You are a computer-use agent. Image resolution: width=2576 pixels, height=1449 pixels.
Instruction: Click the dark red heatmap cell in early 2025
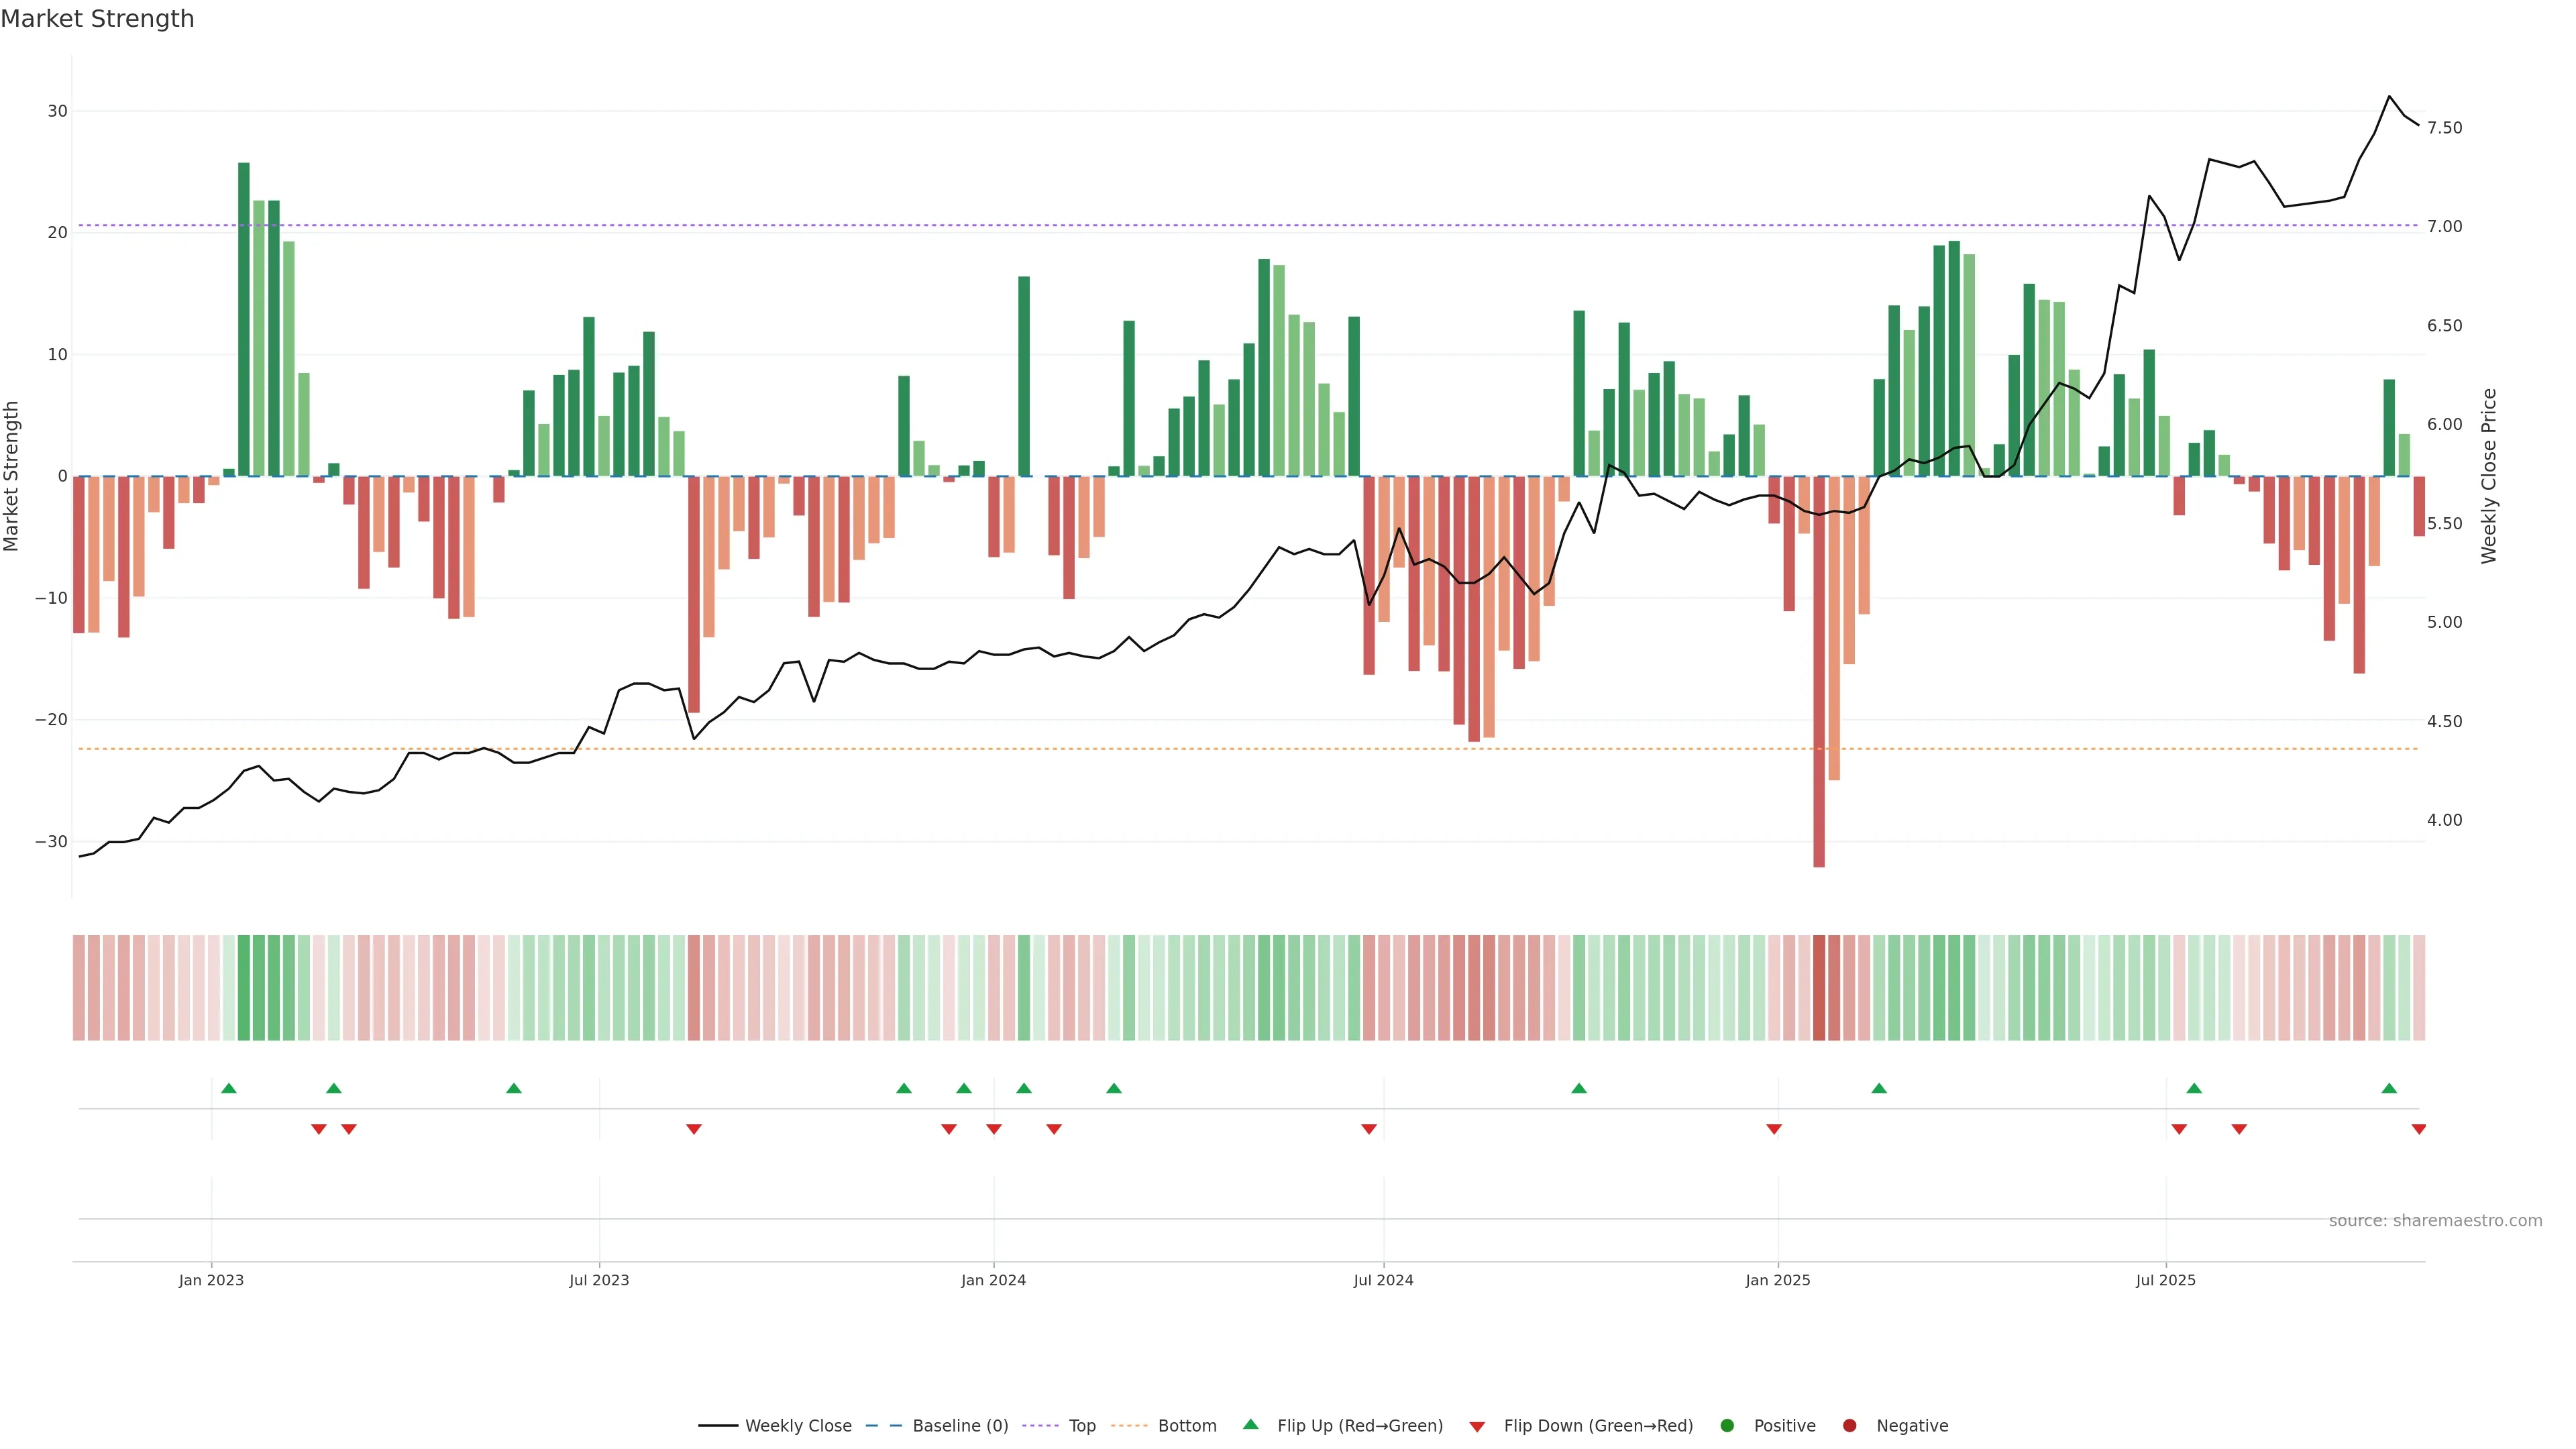(x=1819, y=987)
